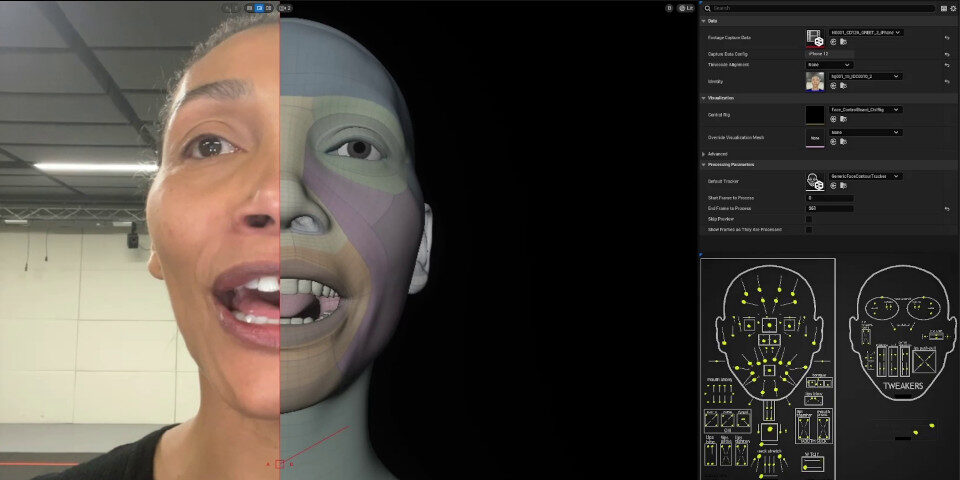Toggle Show Frames as They Are Processed

(809, 230)
